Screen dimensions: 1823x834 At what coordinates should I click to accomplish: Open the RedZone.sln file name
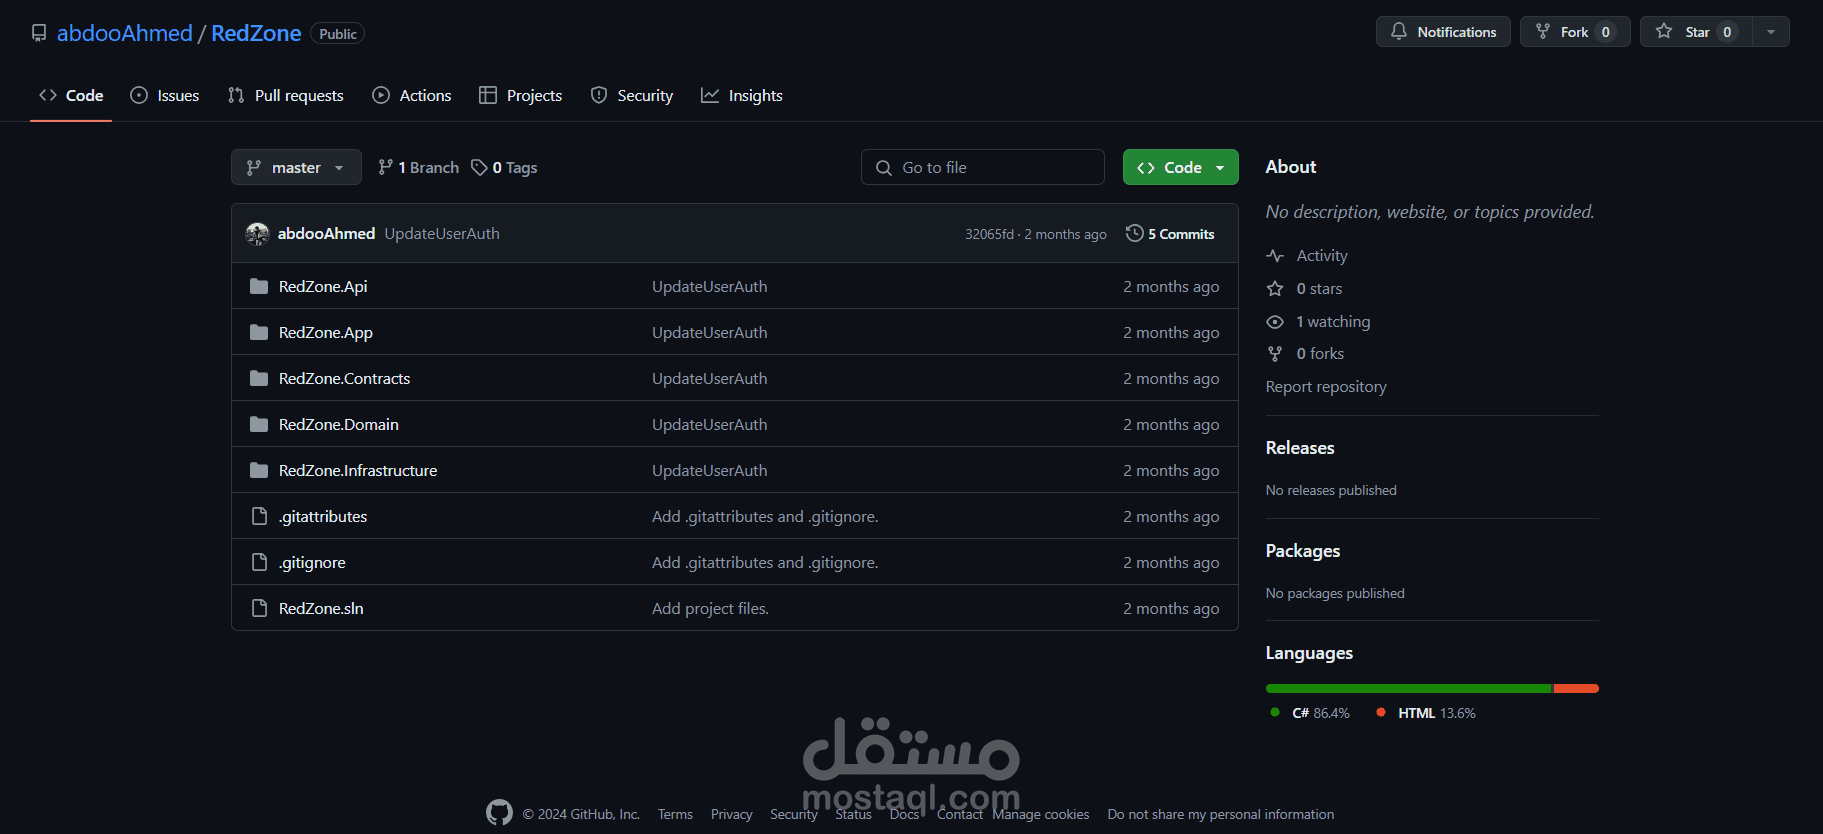321,608
